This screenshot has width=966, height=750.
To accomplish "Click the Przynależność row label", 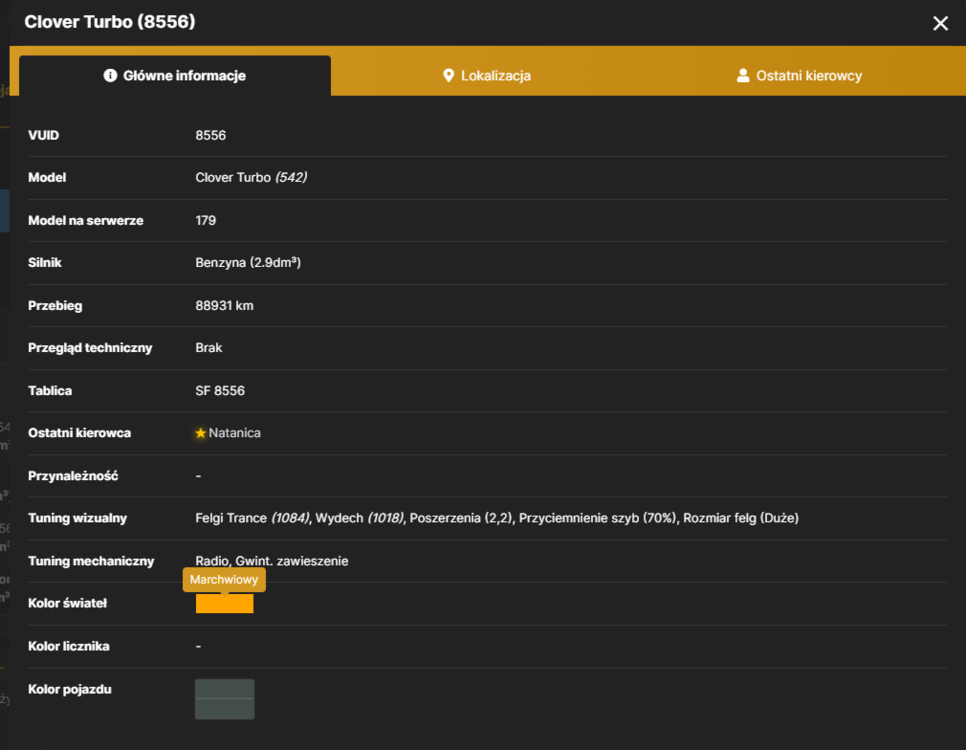I will point(73,476).
